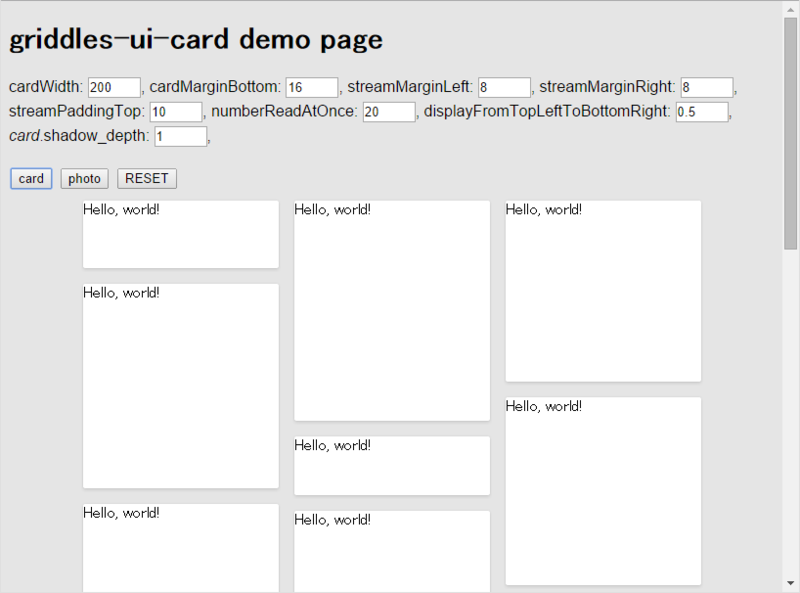Screen dimensions: 800x593
Task: Click the 'card.shadow_depth:' label text
Action: pyautogui.click(x=79, y=136)
